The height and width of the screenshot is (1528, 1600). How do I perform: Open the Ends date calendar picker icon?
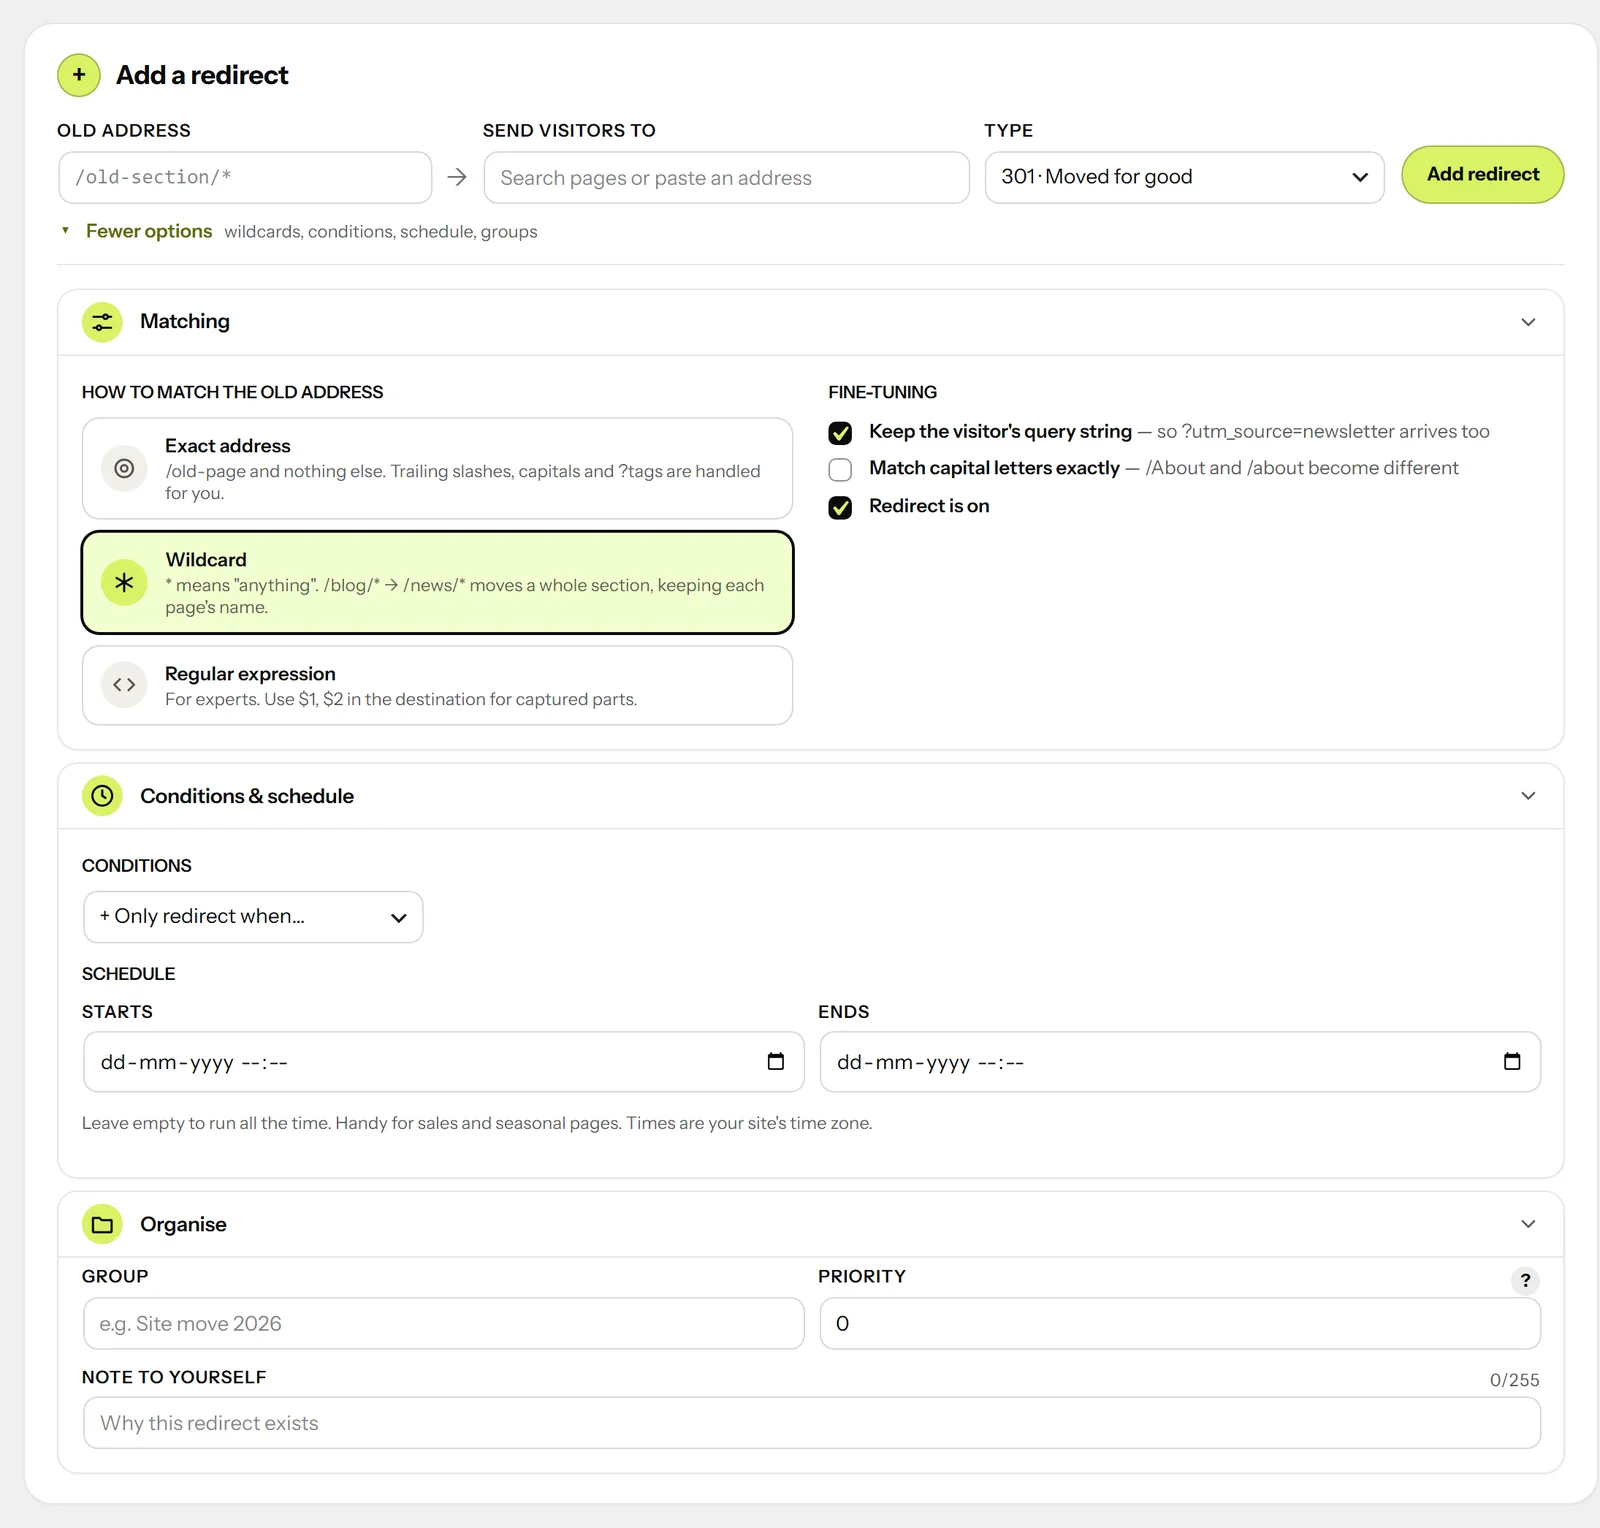[x=1512, y=1062]
